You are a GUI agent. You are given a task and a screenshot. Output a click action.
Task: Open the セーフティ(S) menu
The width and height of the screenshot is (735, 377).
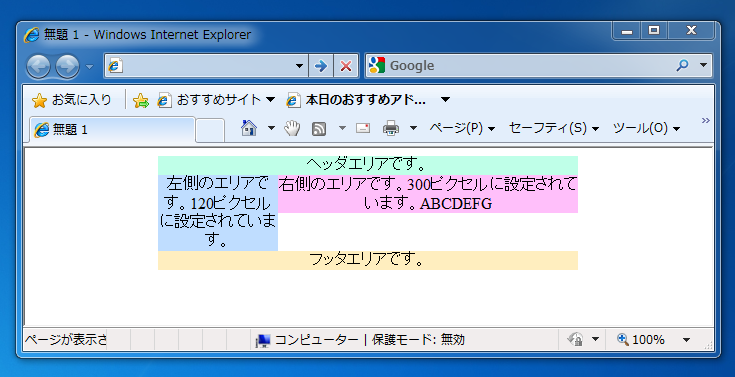pos(554,128)
